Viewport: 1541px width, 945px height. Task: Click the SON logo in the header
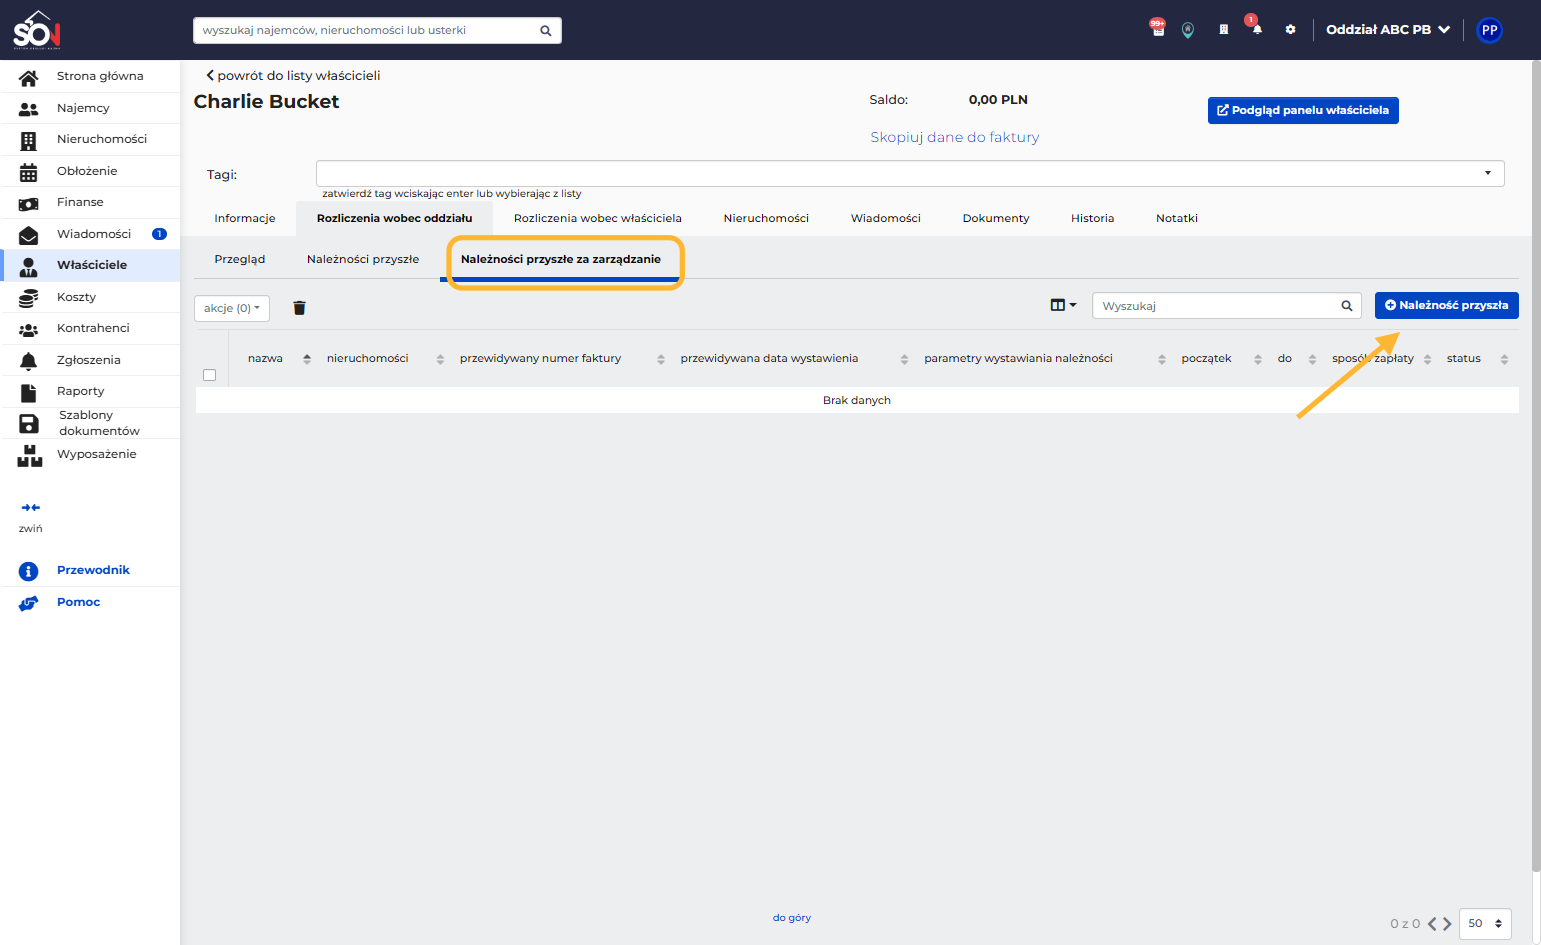(x=37, y=30)
